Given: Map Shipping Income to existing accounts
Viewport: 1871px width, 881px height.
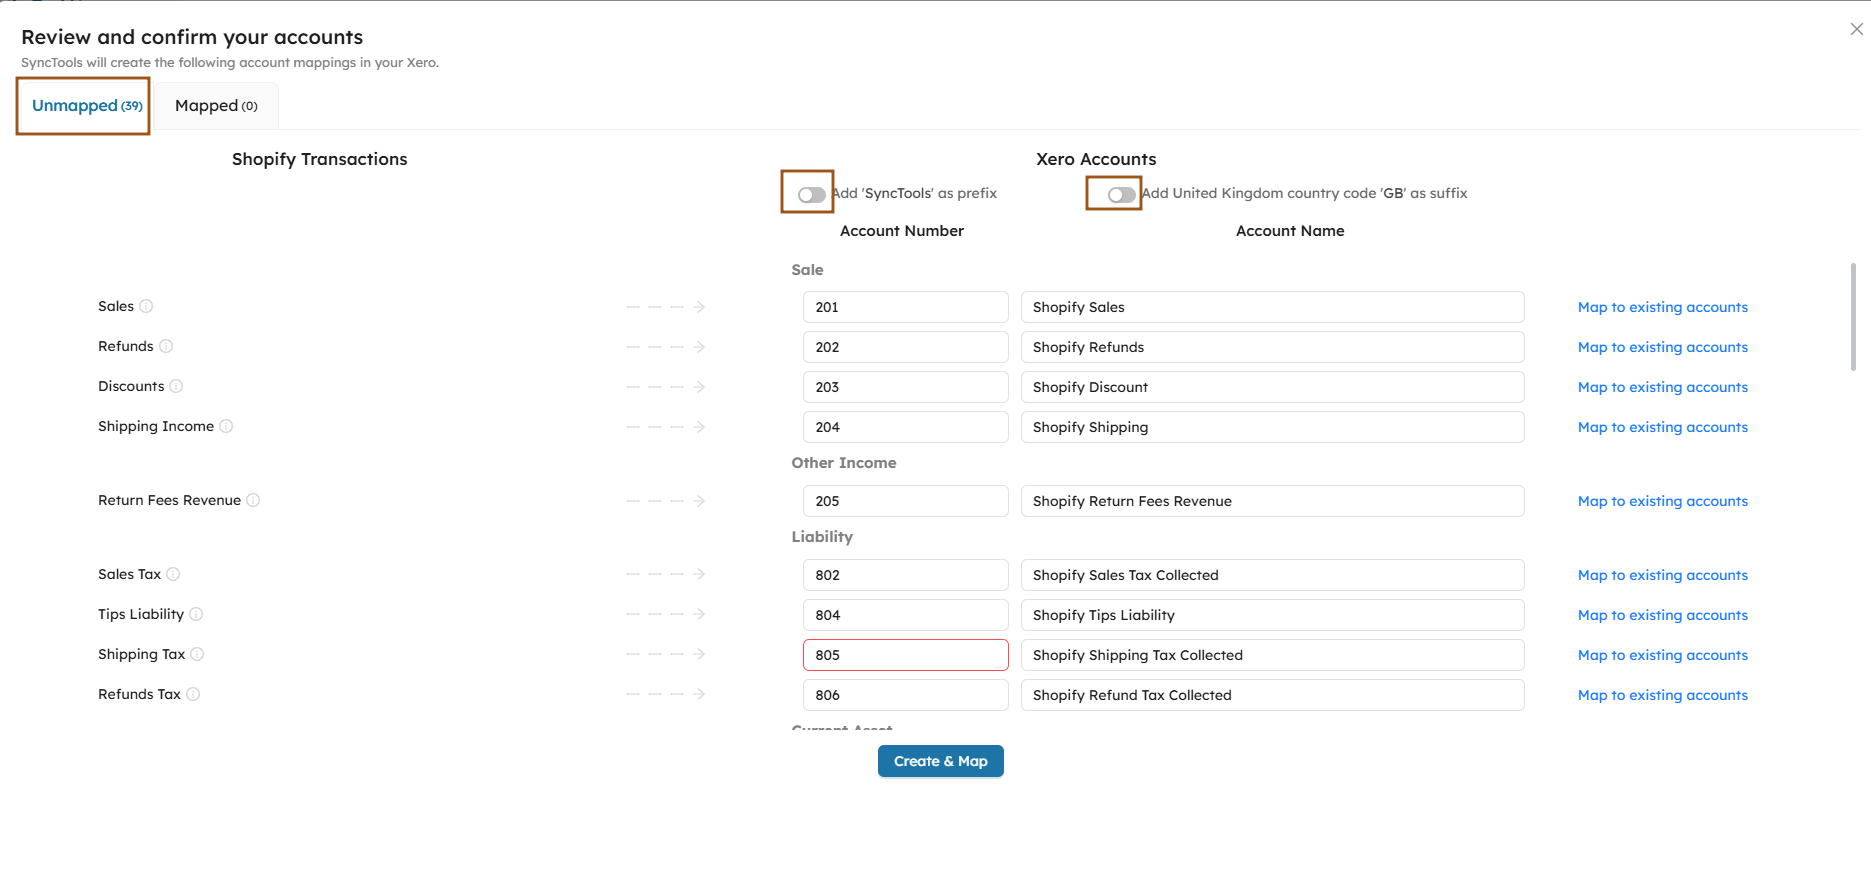Looking at the screenshot, I should click(x=1663, y=427).
